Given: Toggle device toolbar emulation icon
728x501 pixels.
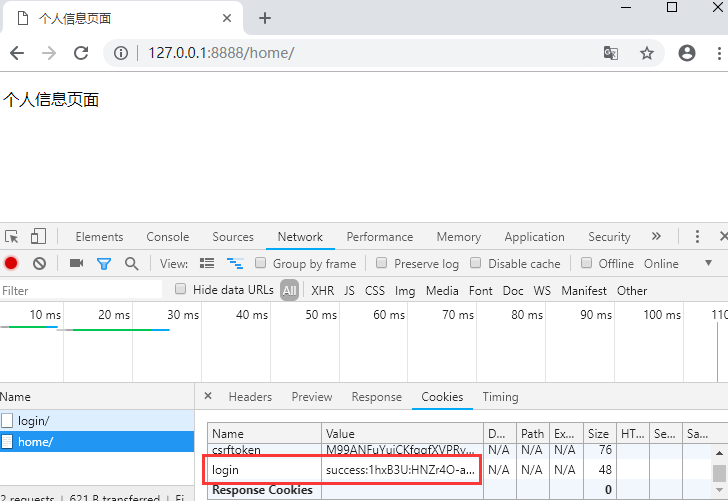Looking at the screenshot, I should pyautogui.click(x=38, y=236).
